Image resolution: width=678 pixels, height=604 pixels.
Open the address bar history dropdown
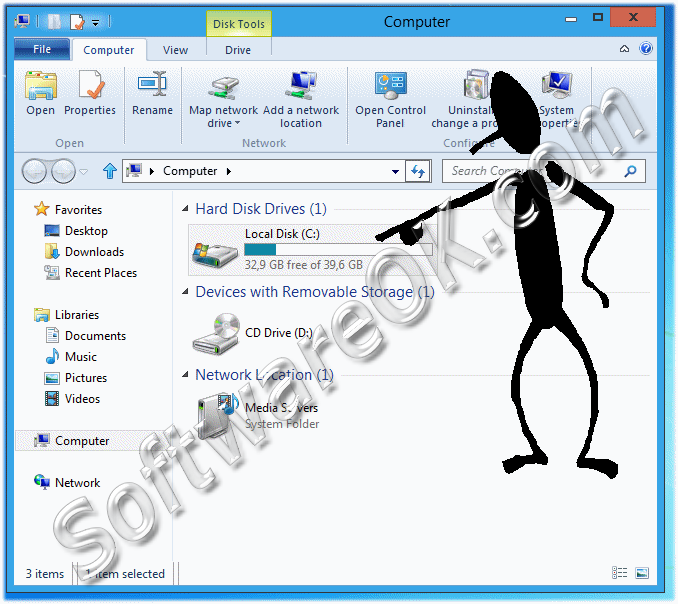[x=395, y=172]
